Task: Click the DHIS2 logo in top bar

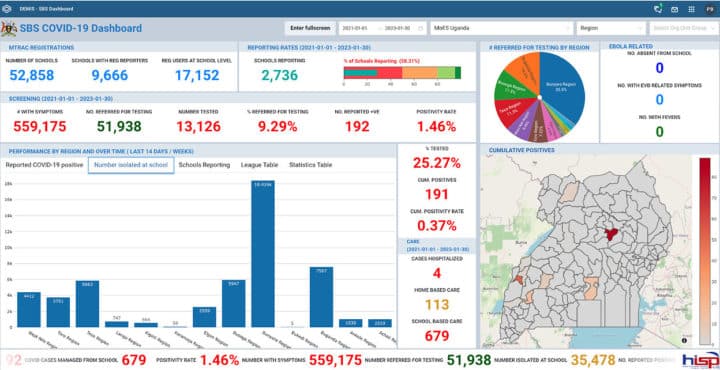Action: click(x=7, y=9)
